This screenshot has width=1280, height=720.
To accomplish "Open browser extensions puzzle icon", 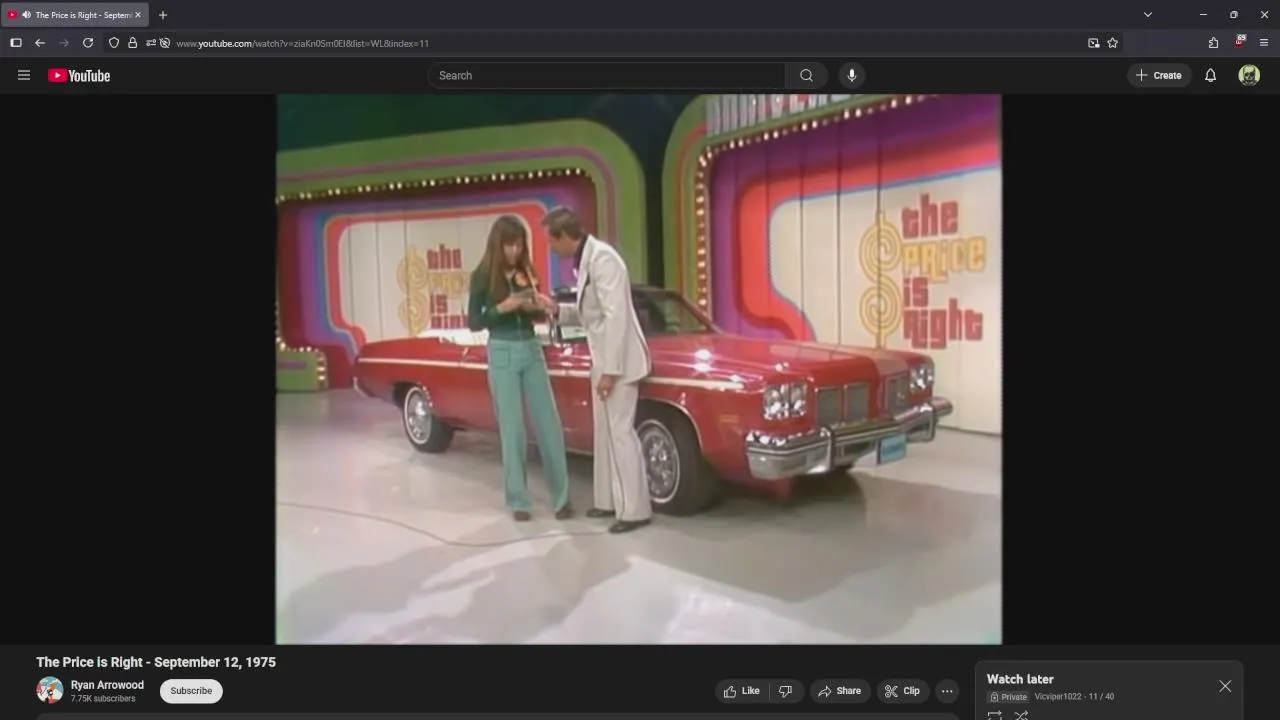I will [1213, 43].
